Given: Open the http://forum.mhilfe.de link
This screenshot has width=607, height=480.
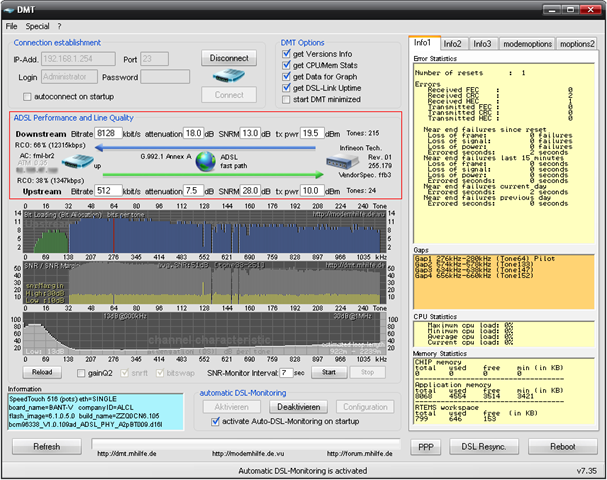Looking at the screenshot, I should click(x=360, y=454).
